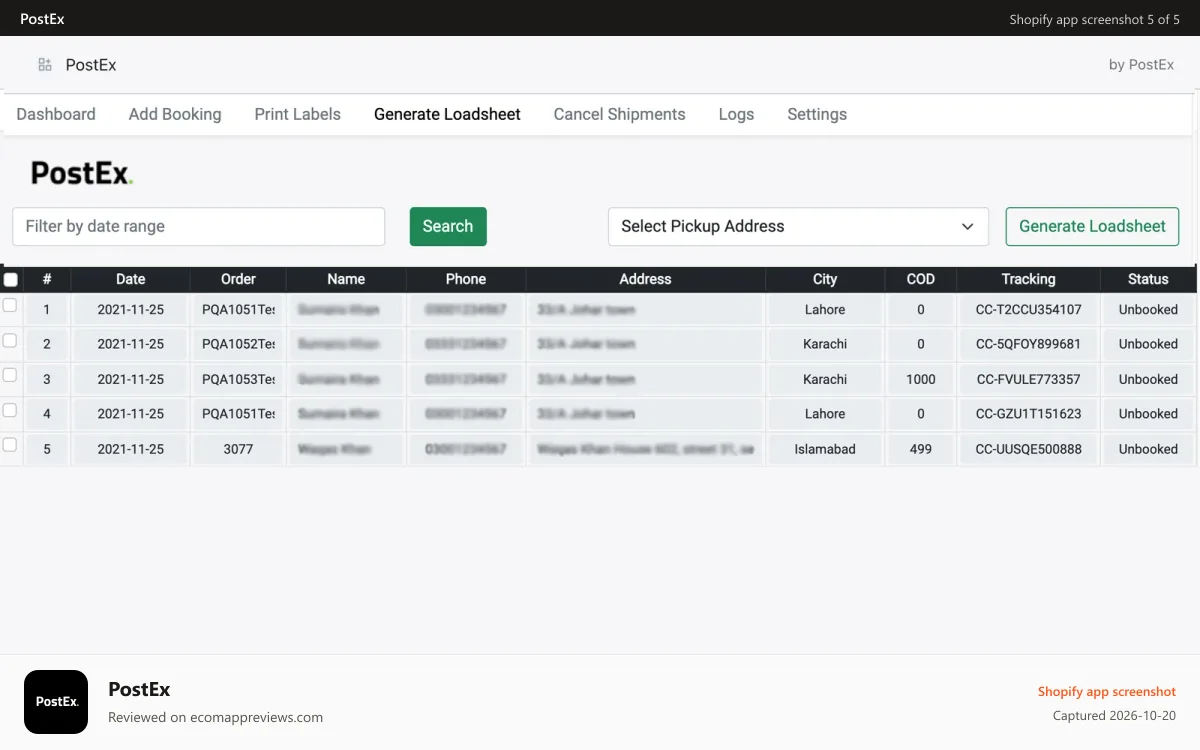Click tracking cell CC-FVULE773357

pyautogui.click(x=1028, y=379)
